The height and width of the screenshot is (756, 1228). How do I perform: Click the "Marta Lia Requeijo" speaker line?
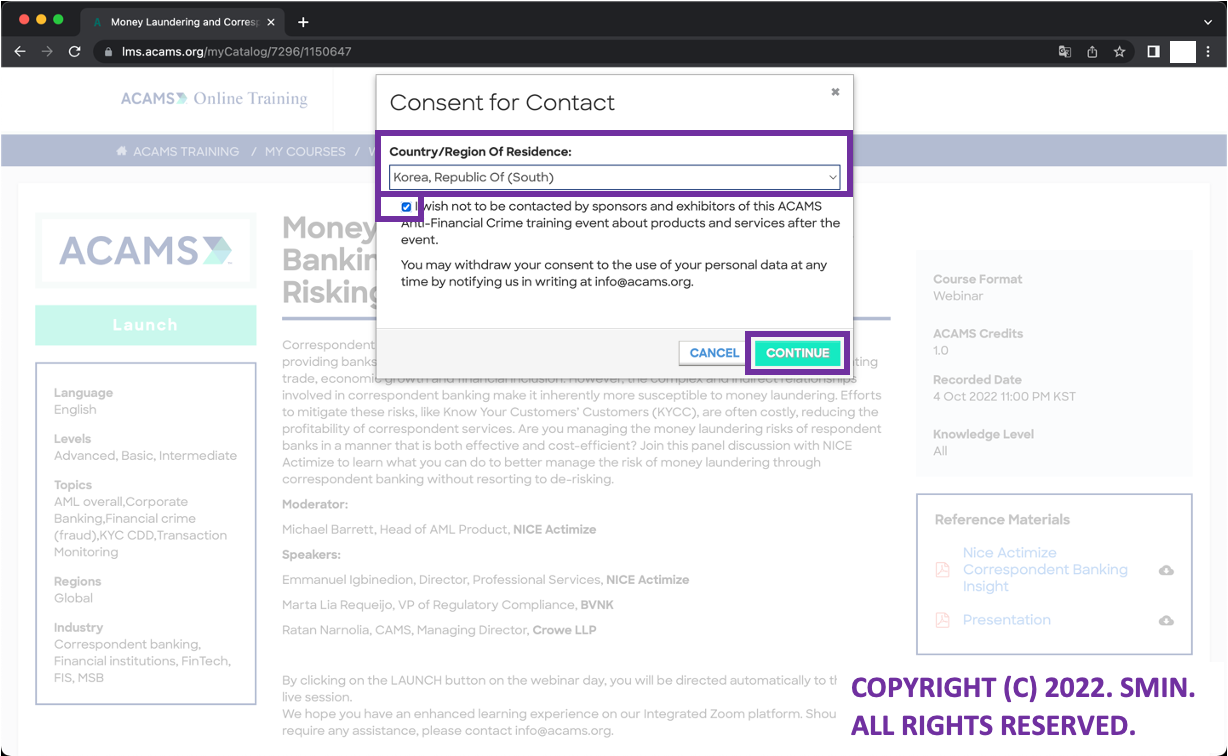pyautogui.click(x=446, y=605)
